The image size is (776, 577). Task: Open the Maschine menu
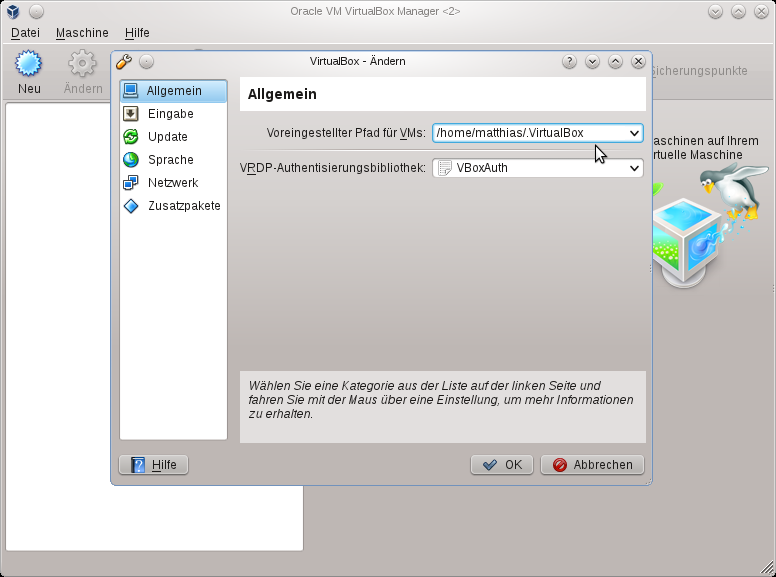[x=82, y=33]
